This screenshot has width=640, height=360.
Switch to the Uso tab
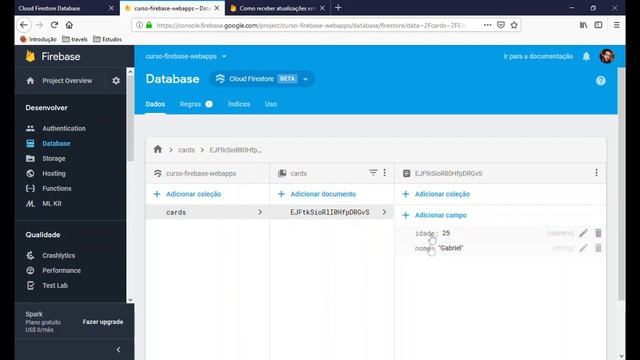click(x=271, y=104)
